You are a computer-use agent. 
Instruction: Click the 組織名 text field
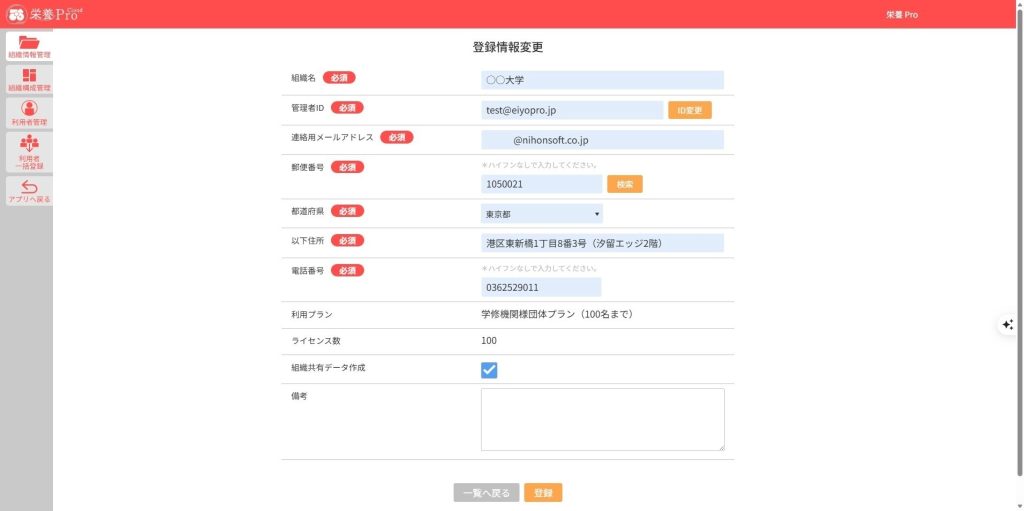pos(601,80)
